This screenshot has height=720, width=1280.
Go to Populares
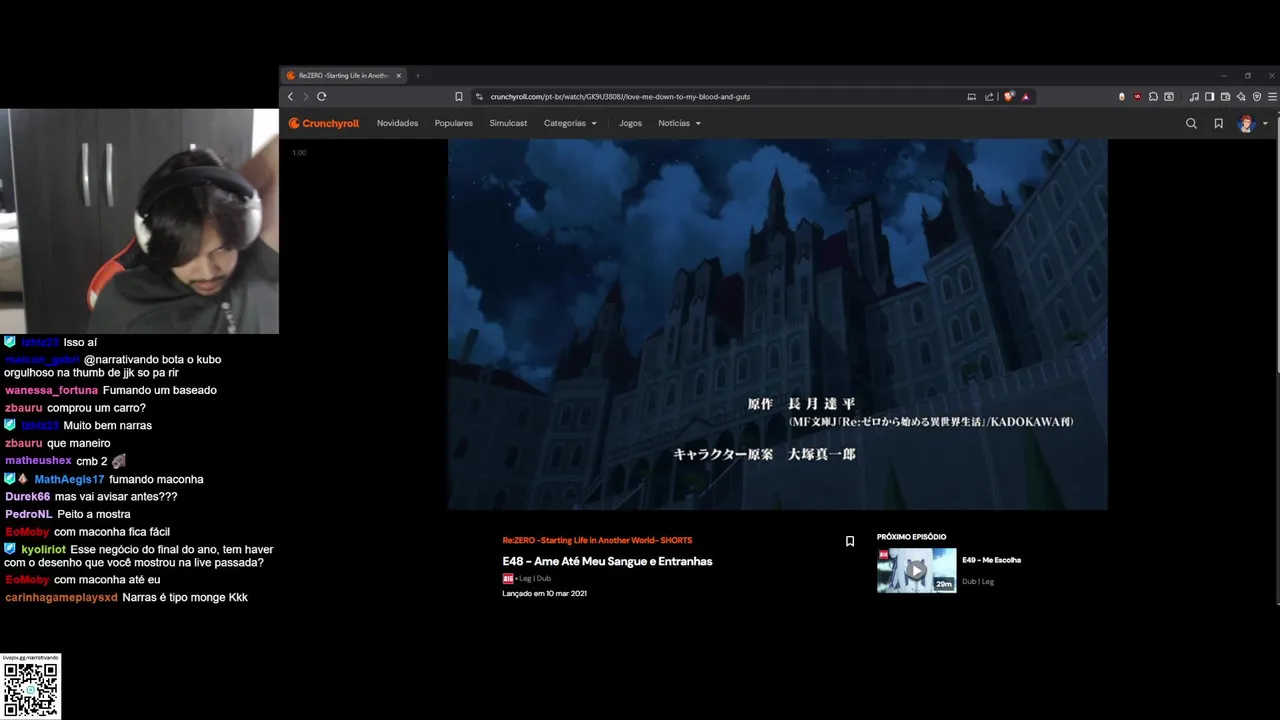coord(454,123)
